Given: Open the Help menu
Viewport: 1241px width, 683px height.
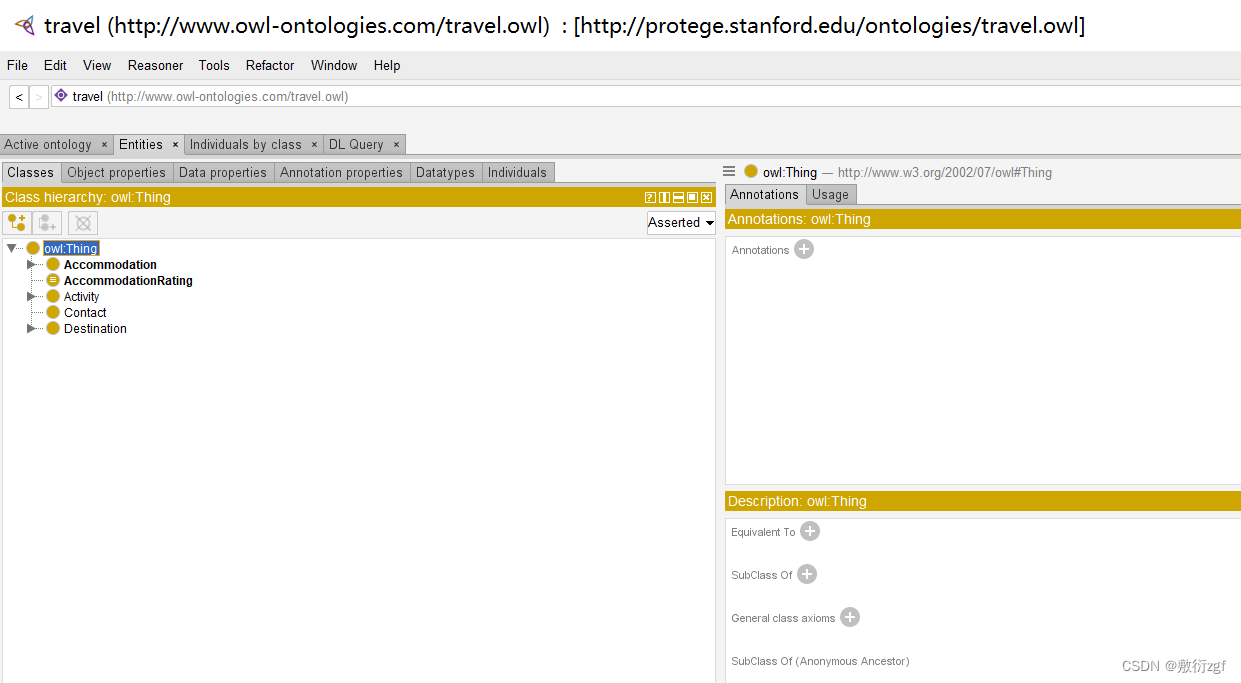Looking at the screenshot, I should pos(387,65).
